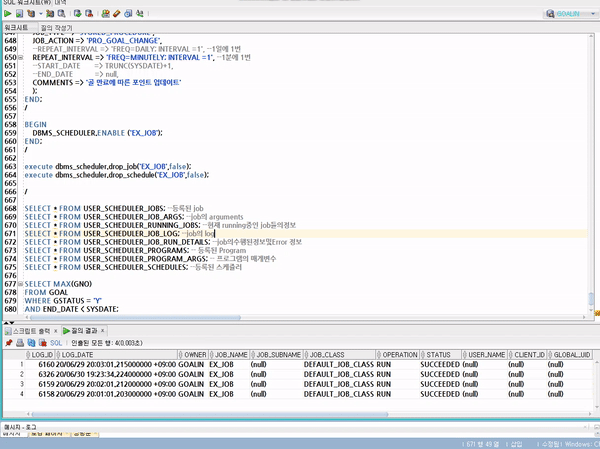This screenshot has width=600, height=449.
Task: Clear the worksheet with the eraser icon
Action: click(x=117, y=14)
